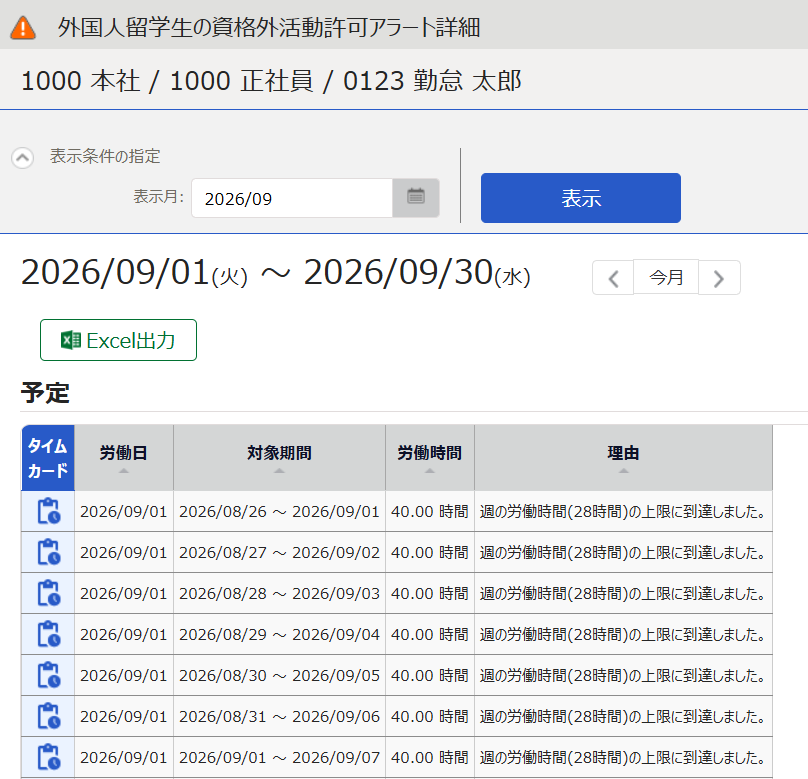Sort by 対象期間 column header
This screenshot has width=808, height=779.
click(279, 458)
